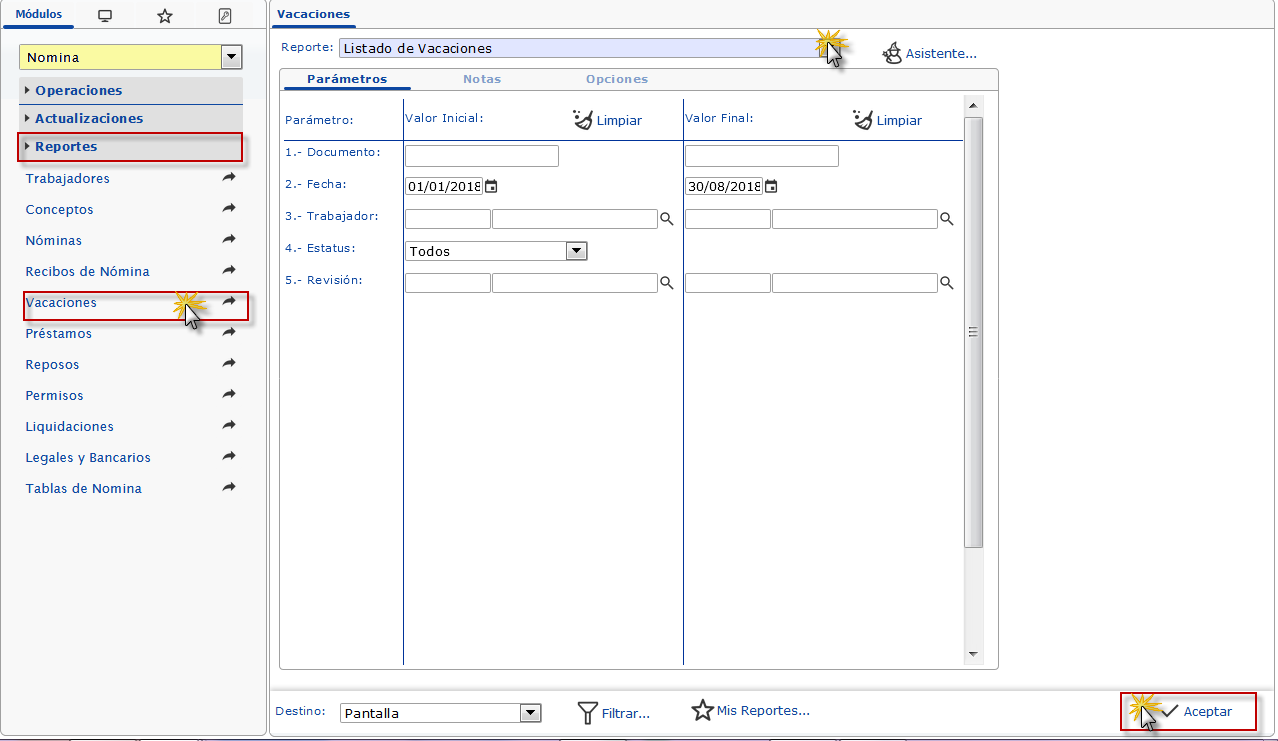Open the Asistente wizard
The width and height of the screenshot is (1278, 741).
tap(929, 54)
